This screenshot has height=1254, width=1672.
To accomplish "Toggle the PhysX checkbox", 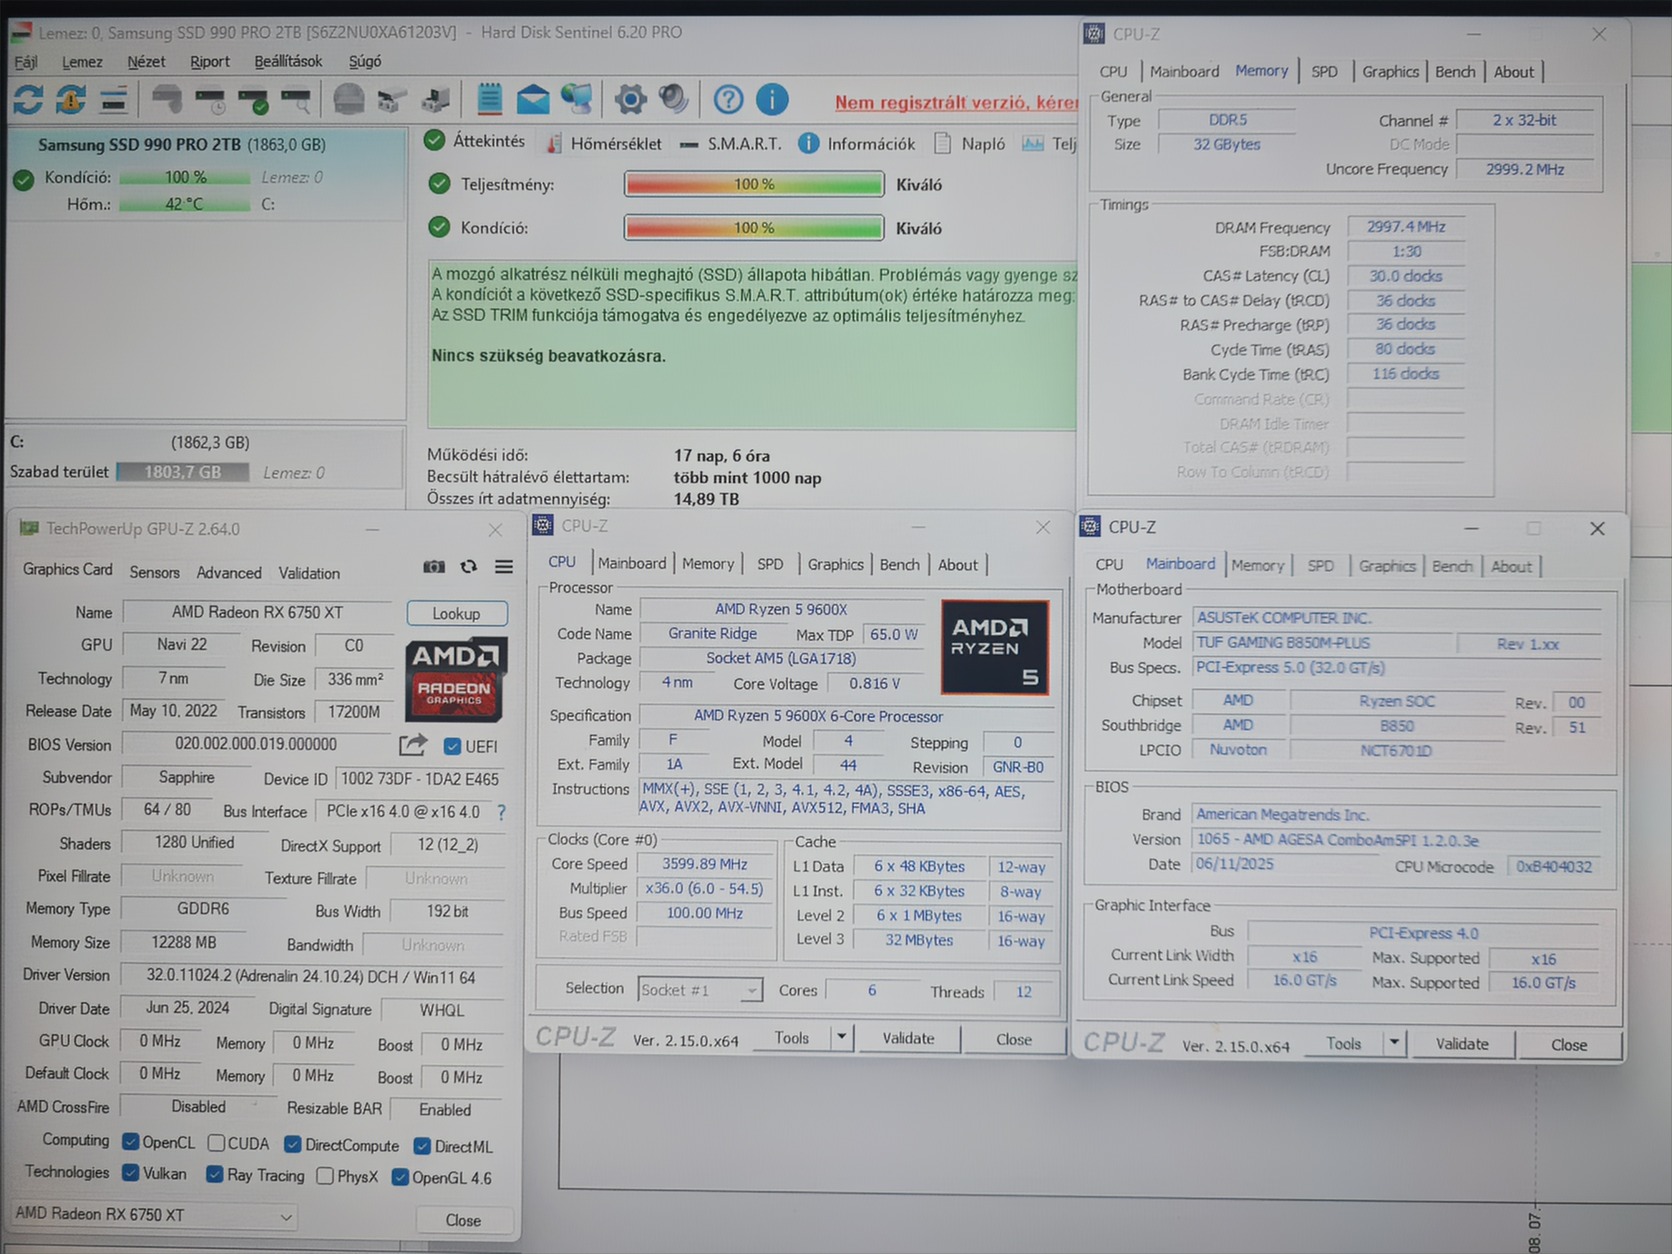I will coord(324,1176).
